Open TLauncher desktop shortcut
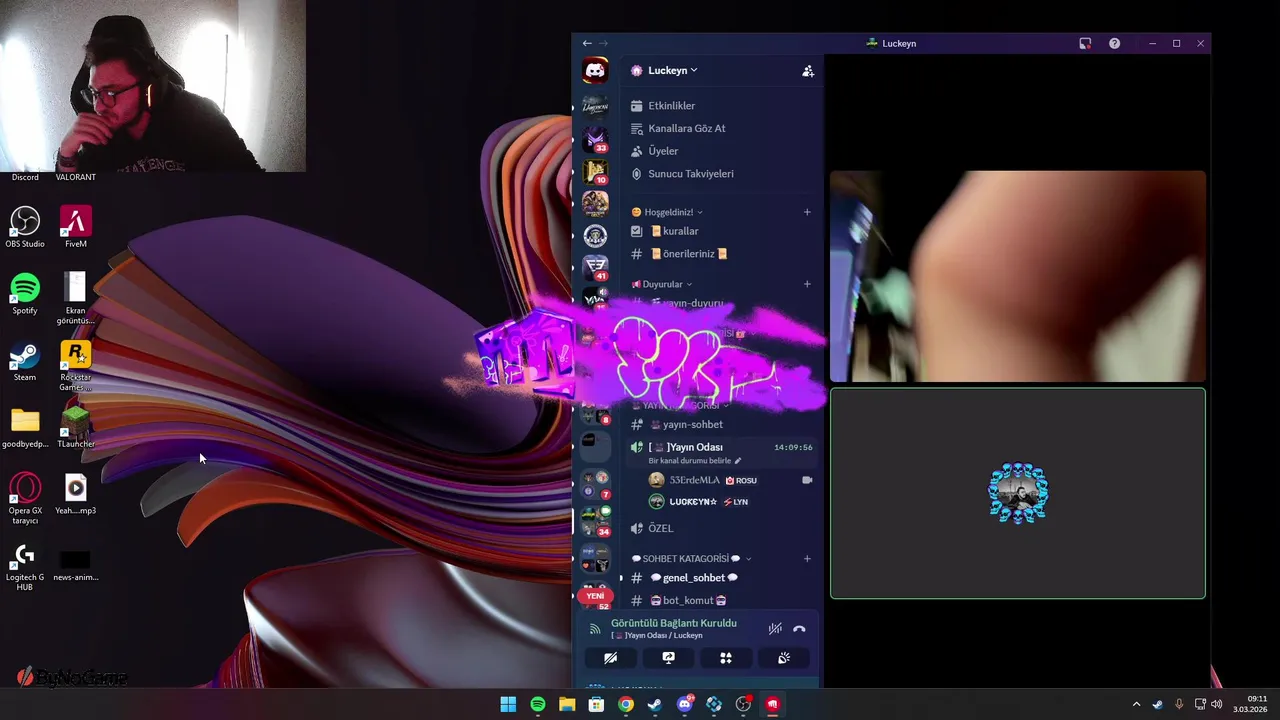This screenshot has width=1280, height=720. 76,427
